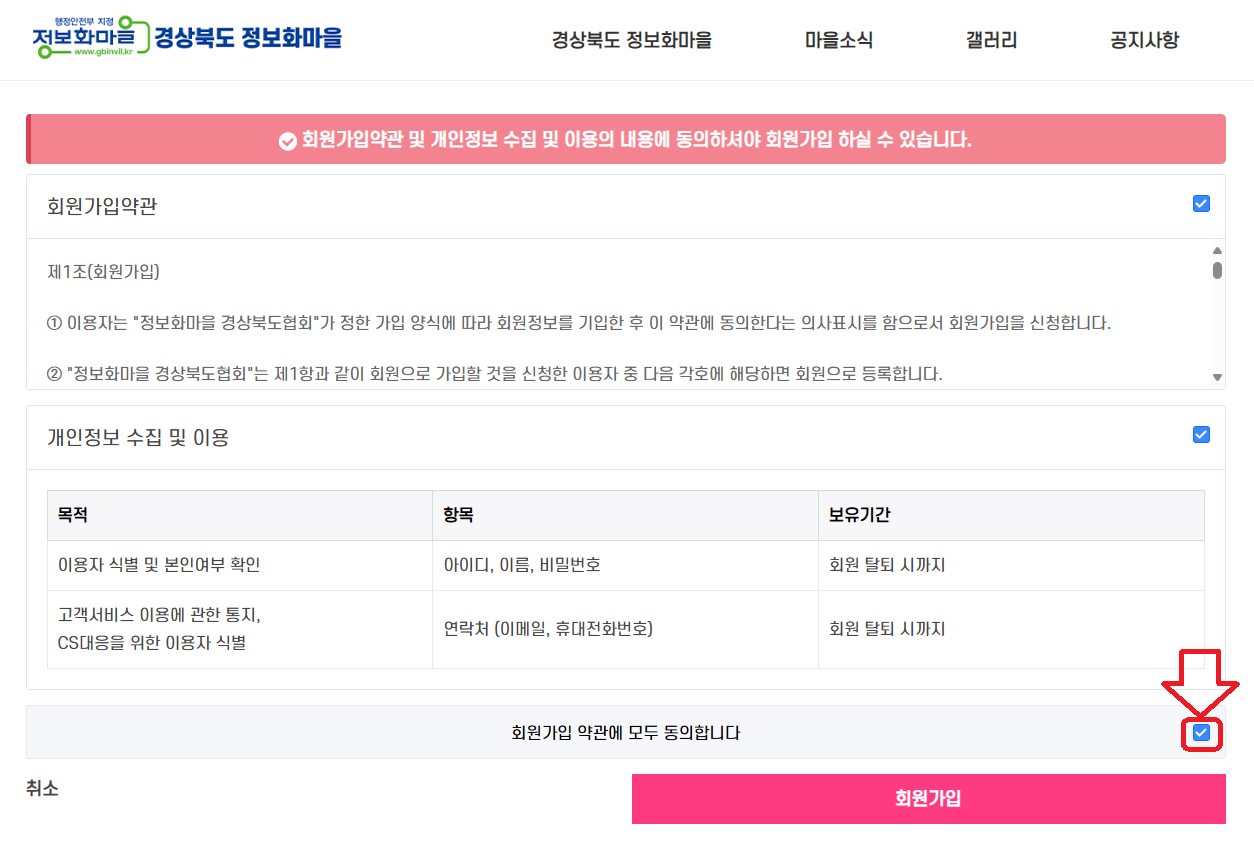This screenshot has width=1254, height=868.
Task: Click the 취소 link
Action: point(42,789)
